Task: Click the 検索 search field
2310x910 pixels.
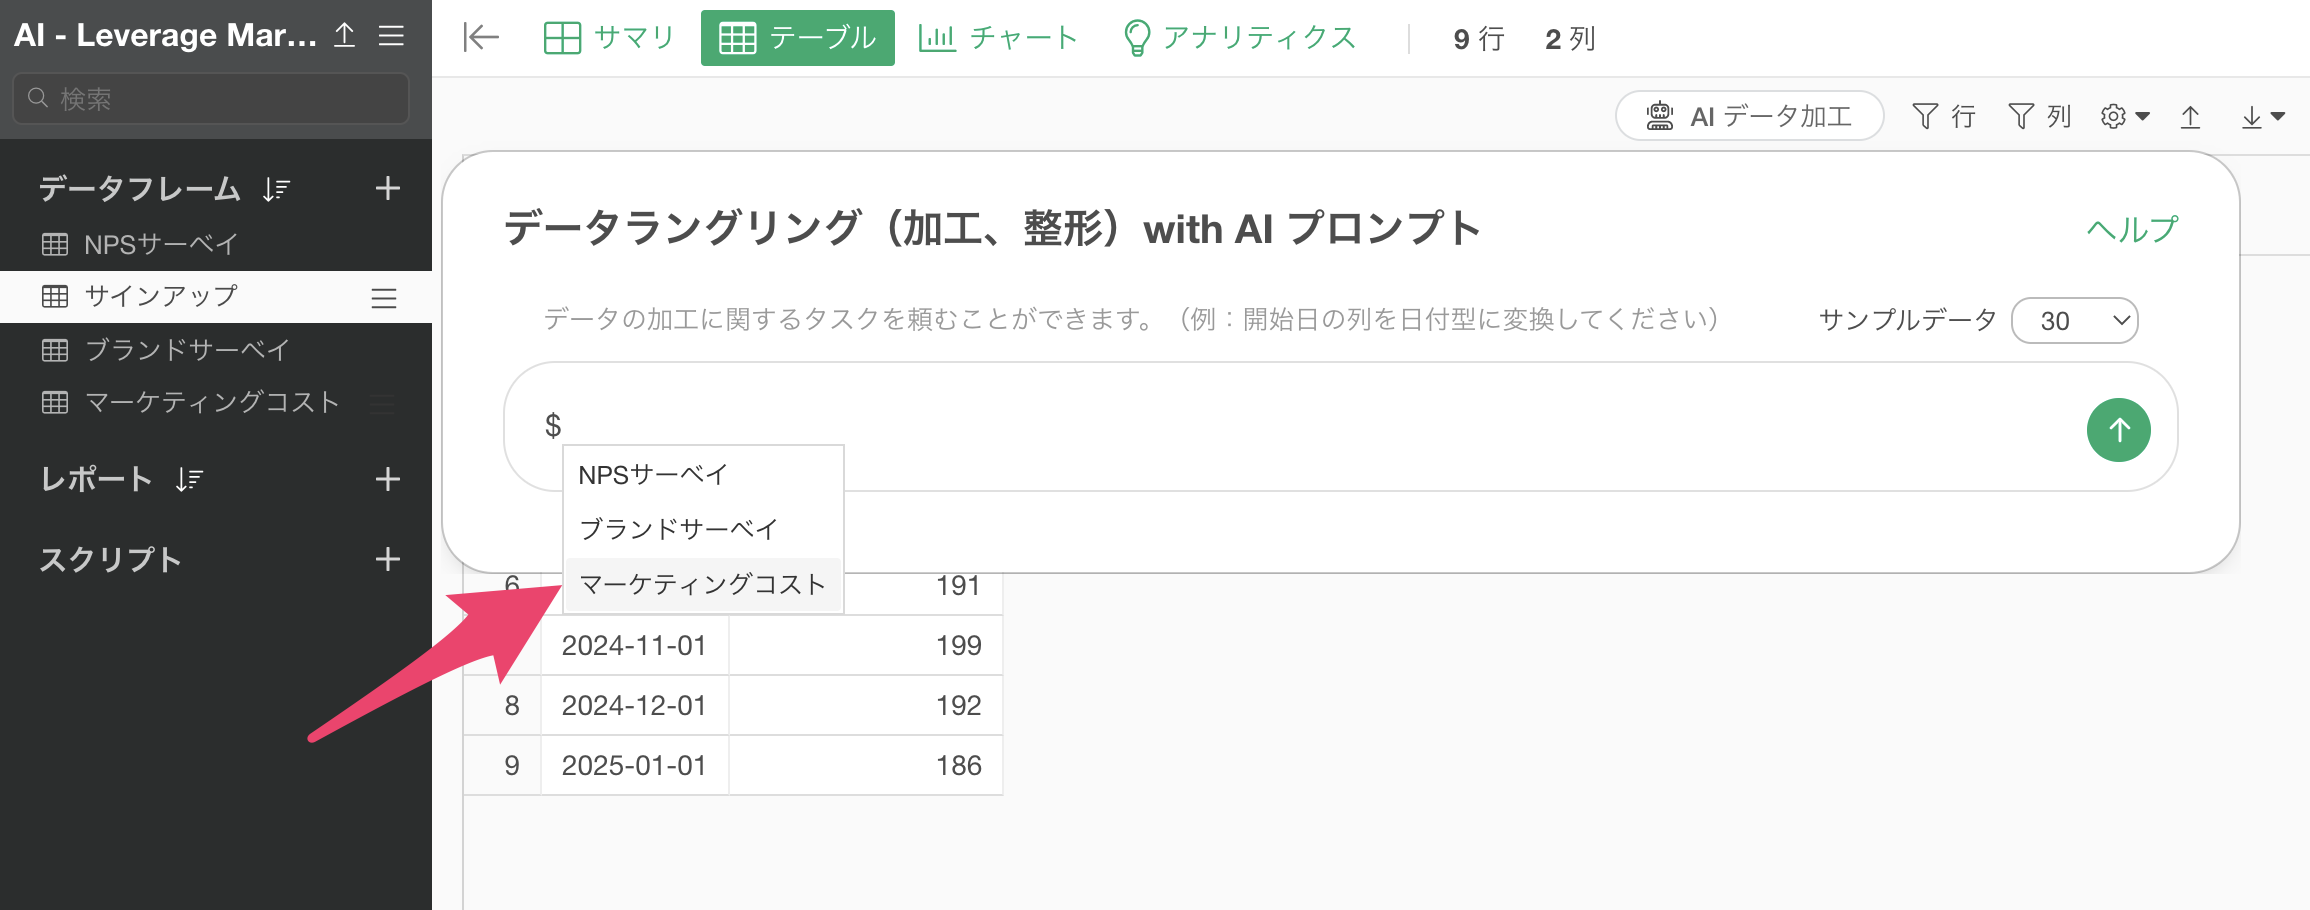Action: pyautogui.click(x=211, y=99)
